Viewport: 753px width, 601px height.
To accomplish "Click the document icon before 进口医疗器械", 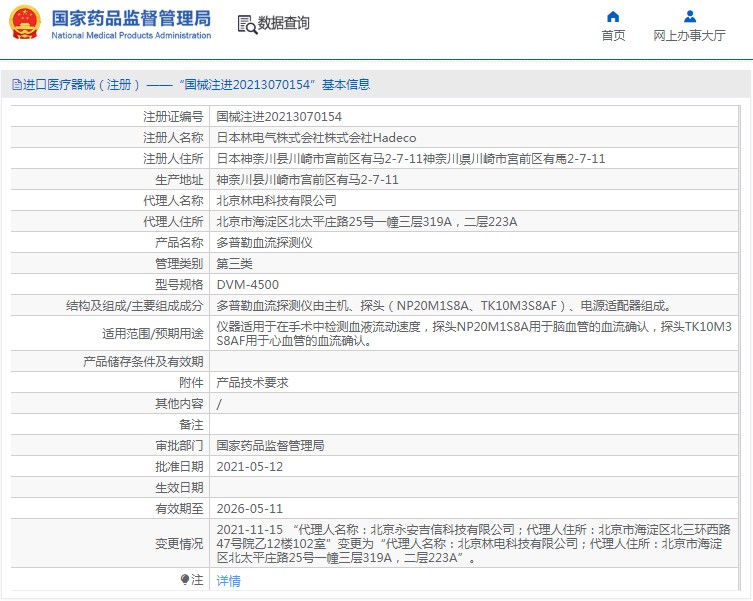I will pyautogui.click(x=17, y=85).
